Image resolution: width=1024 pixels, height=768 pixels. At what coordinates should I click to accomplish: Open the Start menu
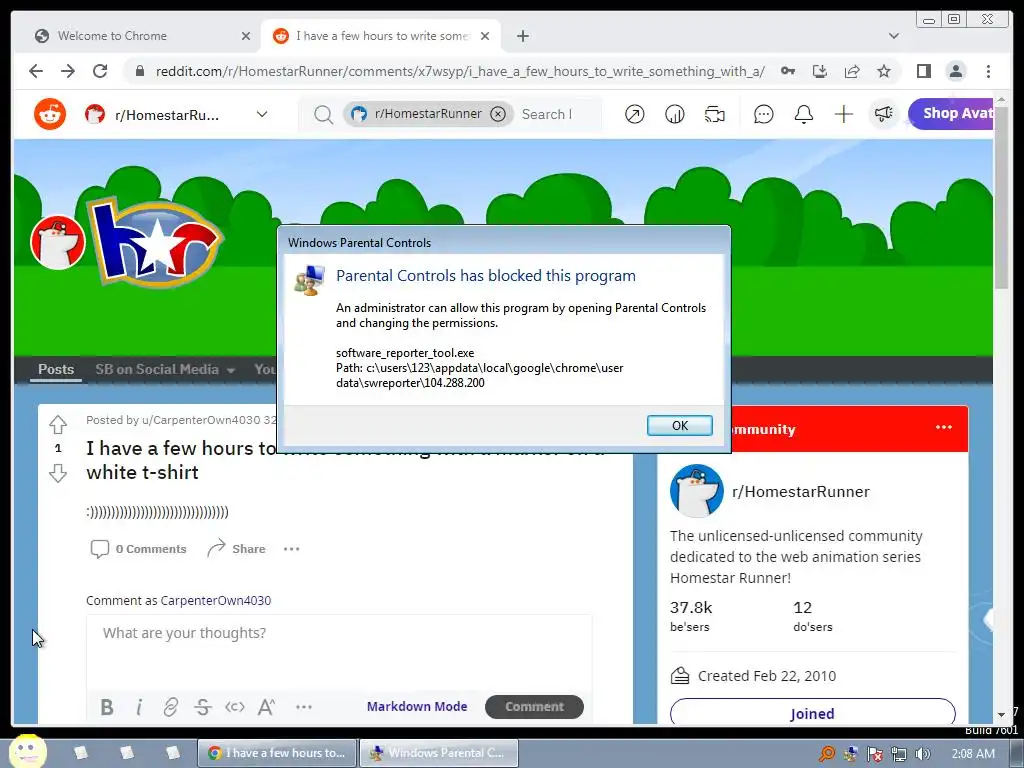click(x=27, y=752)
